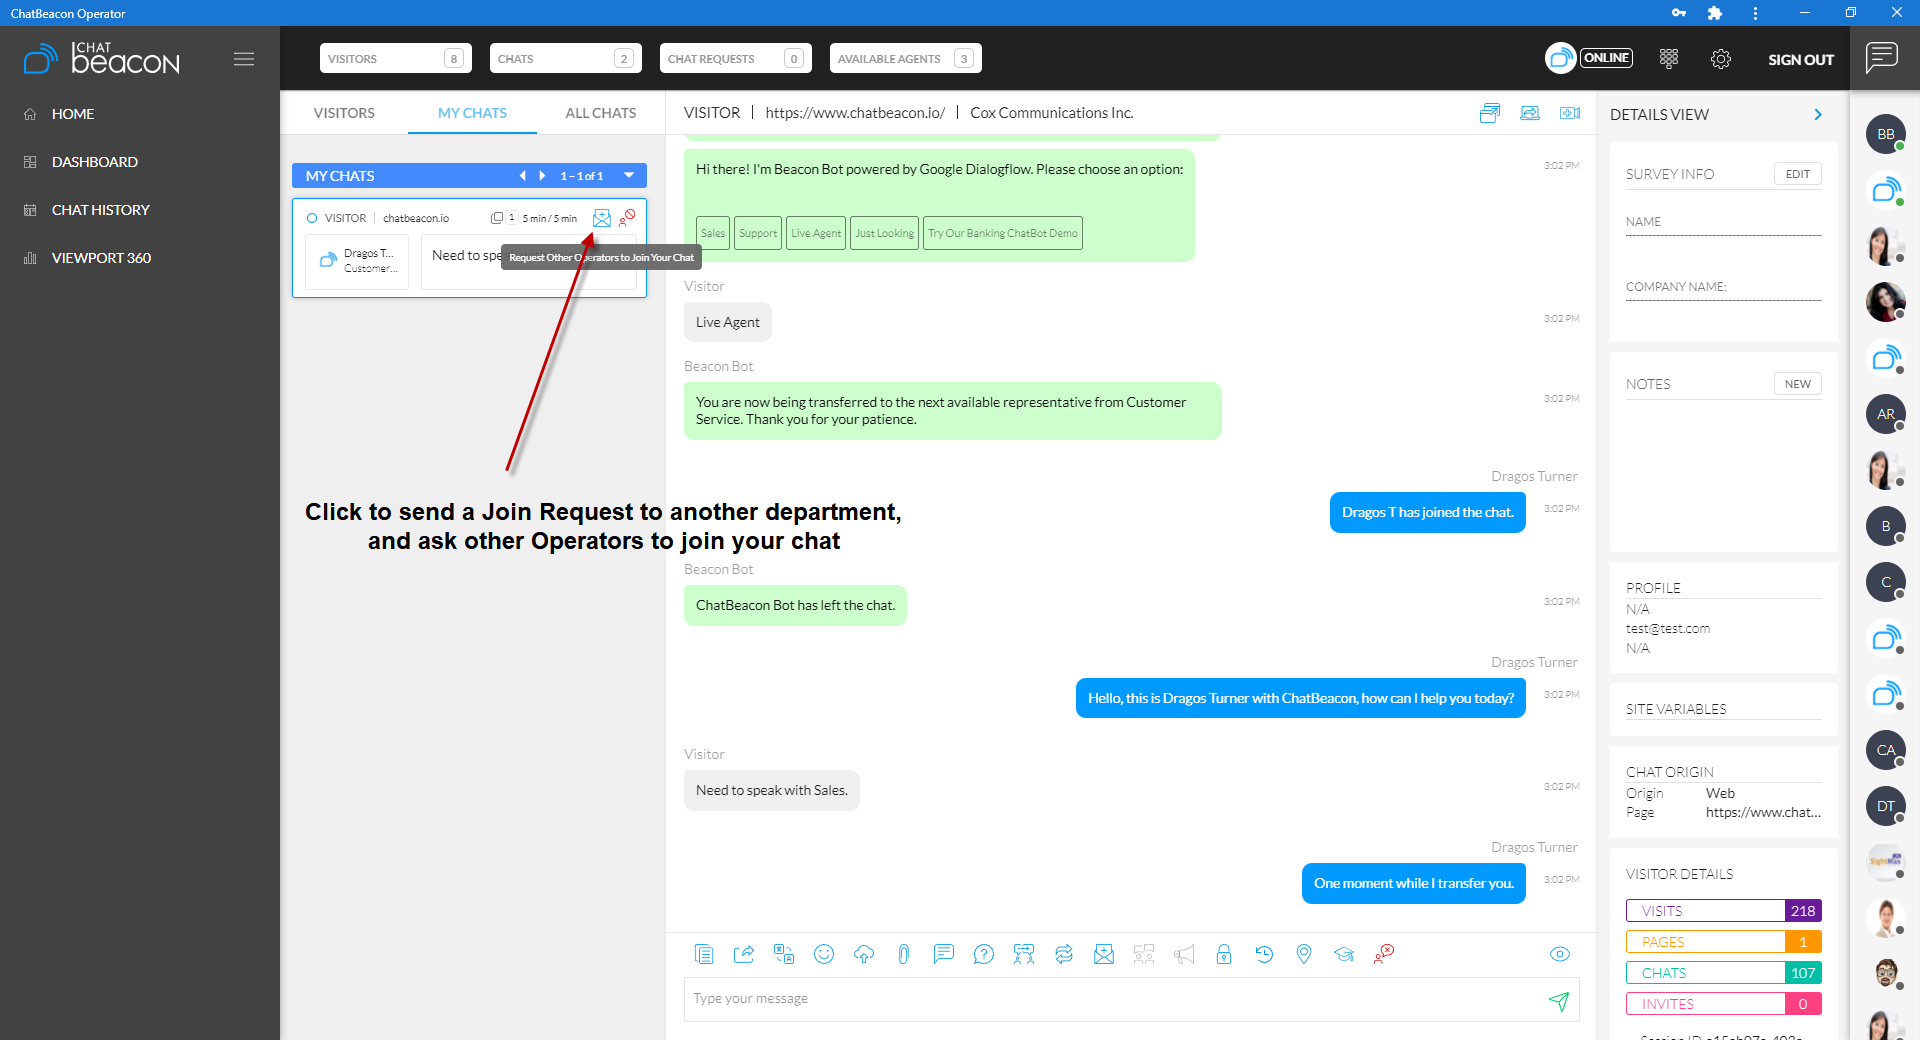Click the stacked windows icon in visitor header
This screenshot has width=1920, height=1040.
[x=1490, y=113]
